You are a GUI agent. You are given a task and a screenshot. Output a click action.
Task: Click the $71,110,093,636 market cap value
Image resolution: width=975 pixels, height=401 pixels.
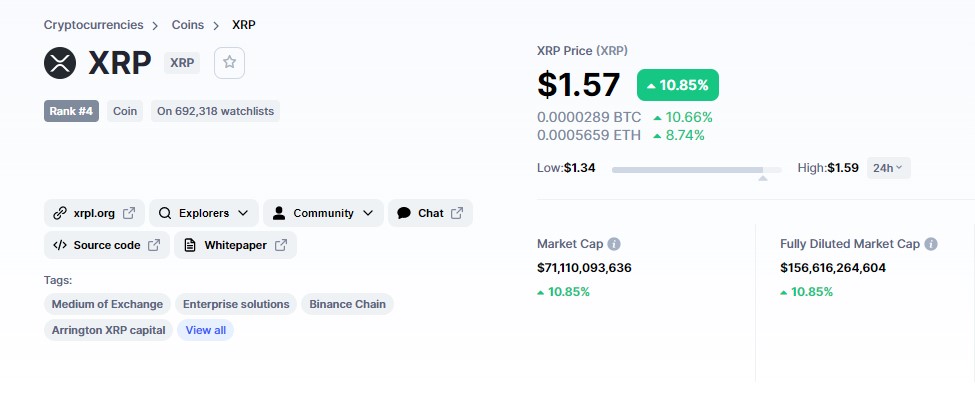coord(585,268)
